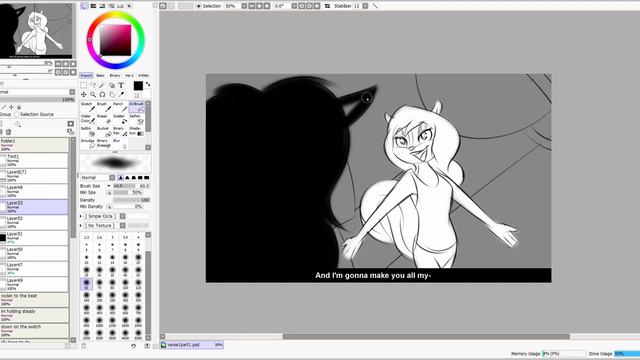Open the layer blending mode dropdown
Screen dimensions: 640x360
(x=72, y=92)
